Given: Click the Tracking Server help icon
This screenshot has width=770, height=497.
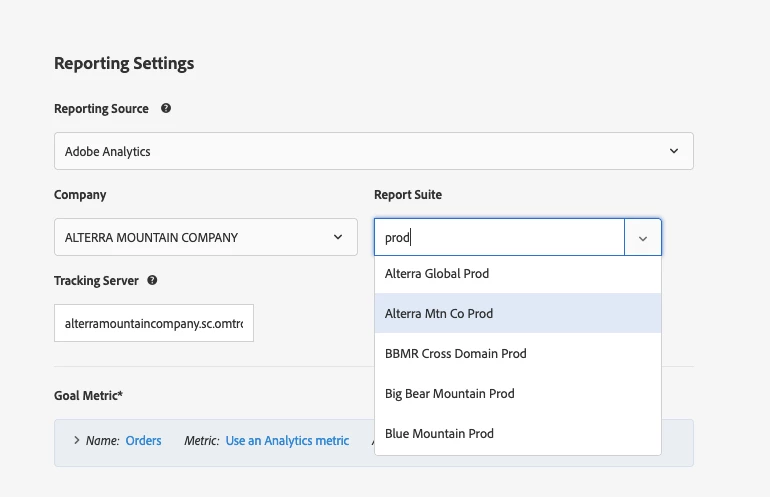Looking at the screenshot, I should (152, 281).
